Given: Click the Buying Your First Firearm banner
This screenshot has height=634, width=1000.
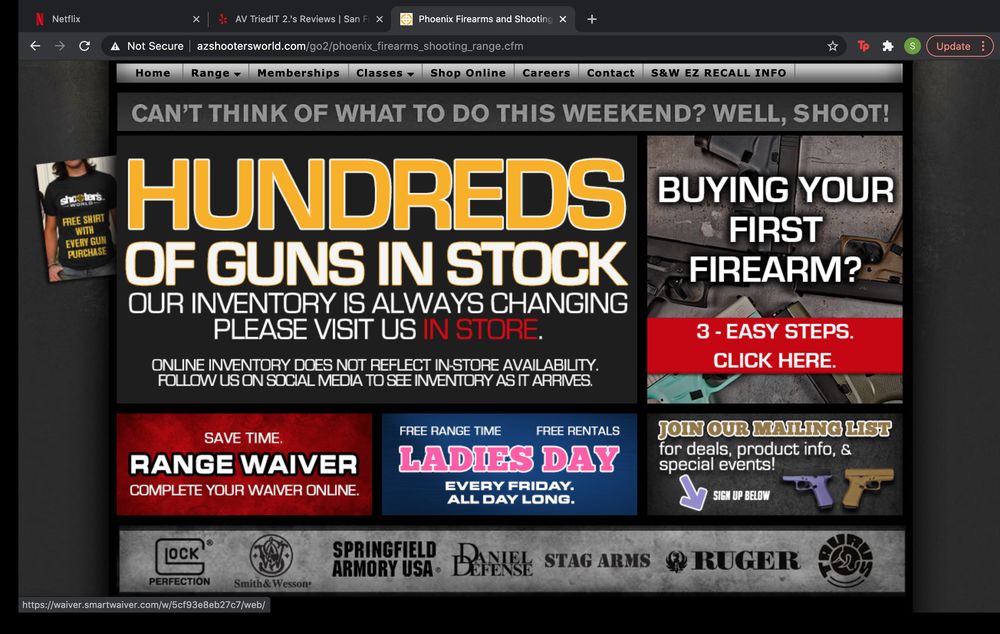Looking at the screenshot, I should 774,269.
